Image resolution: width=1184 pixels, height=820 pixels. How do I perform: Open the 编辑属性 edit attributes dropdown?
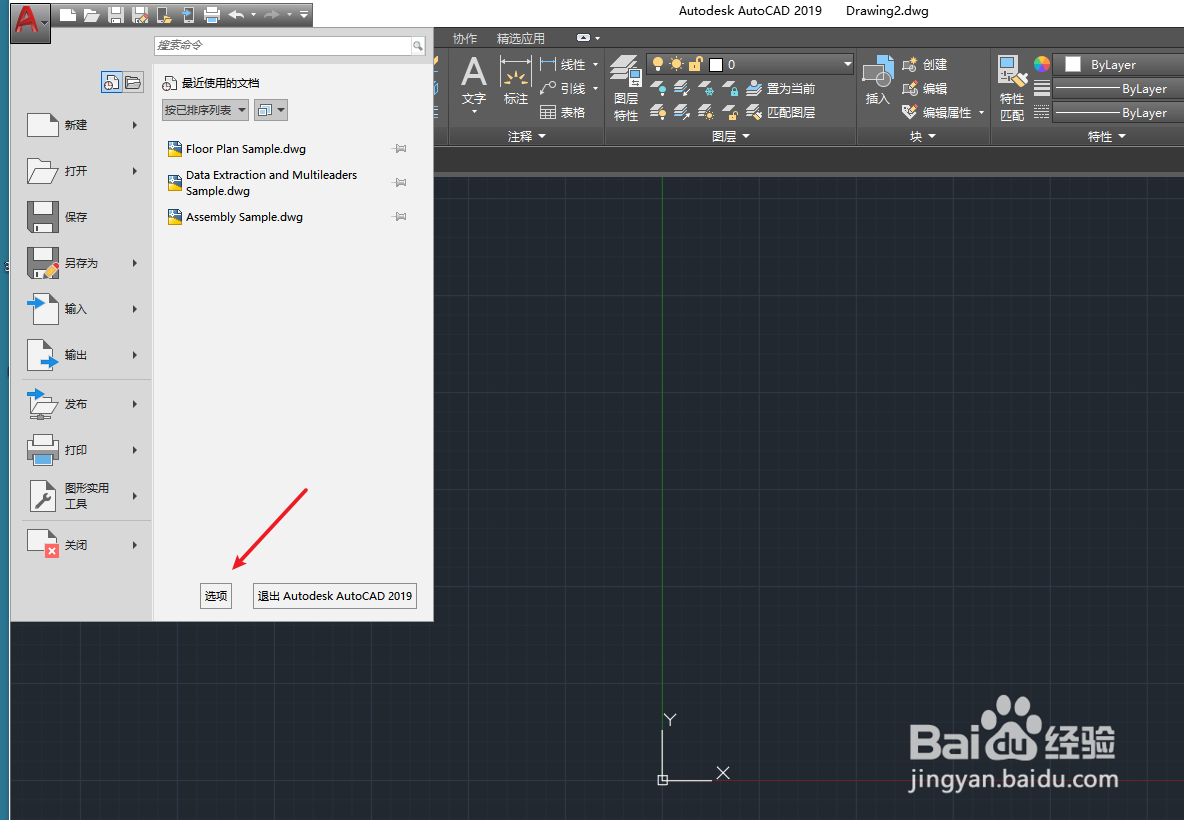(981, 113)
